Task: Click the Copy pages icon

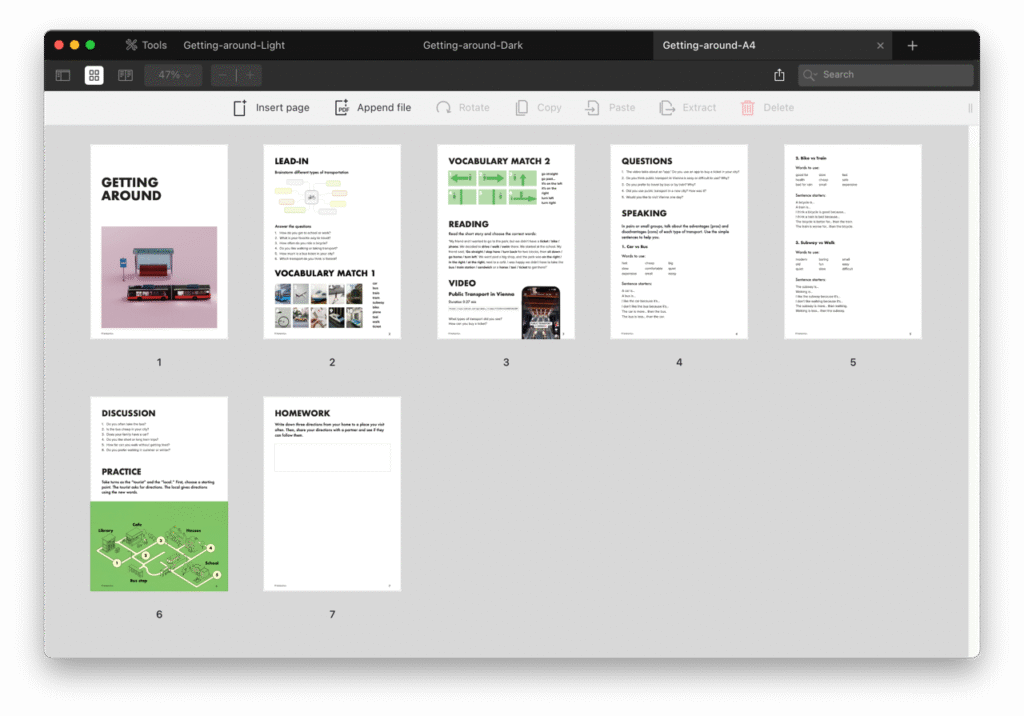Action: (522, 108)
